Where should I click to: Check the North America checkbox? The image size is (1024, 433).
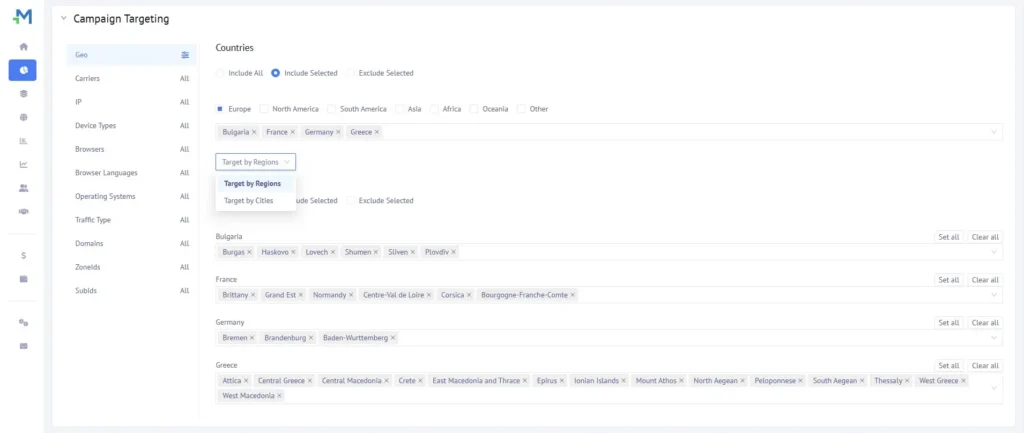click(x=264, y=109)
